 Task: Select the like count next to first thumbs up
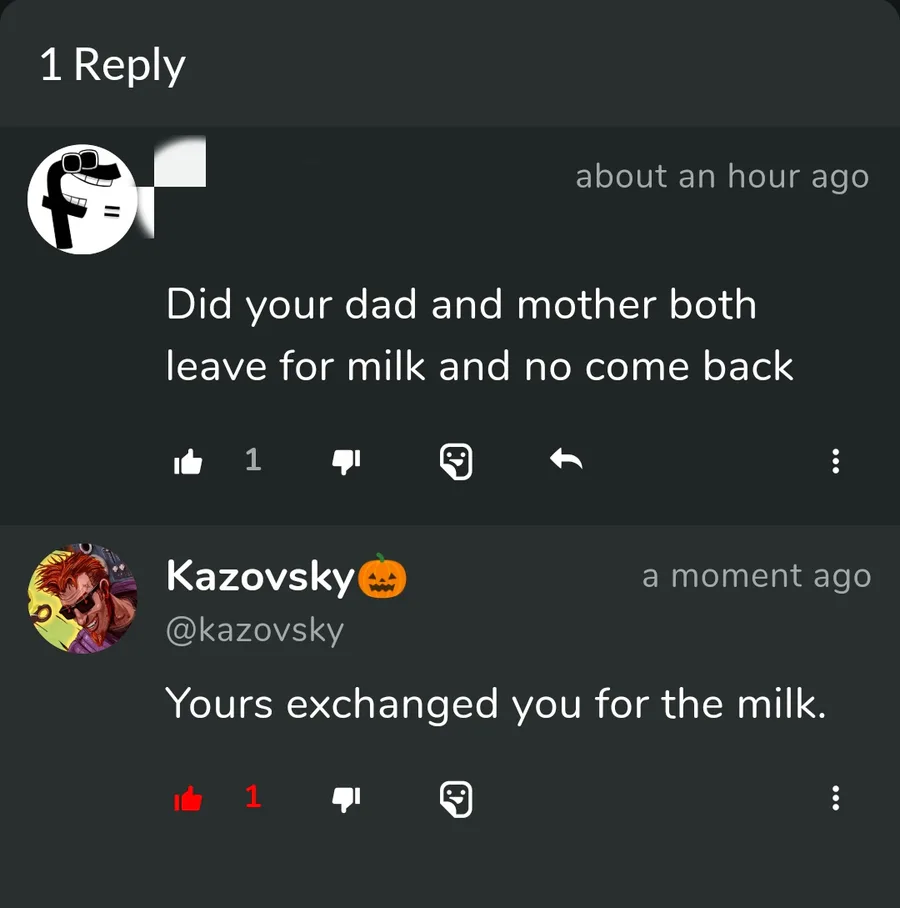coord(253,460)
